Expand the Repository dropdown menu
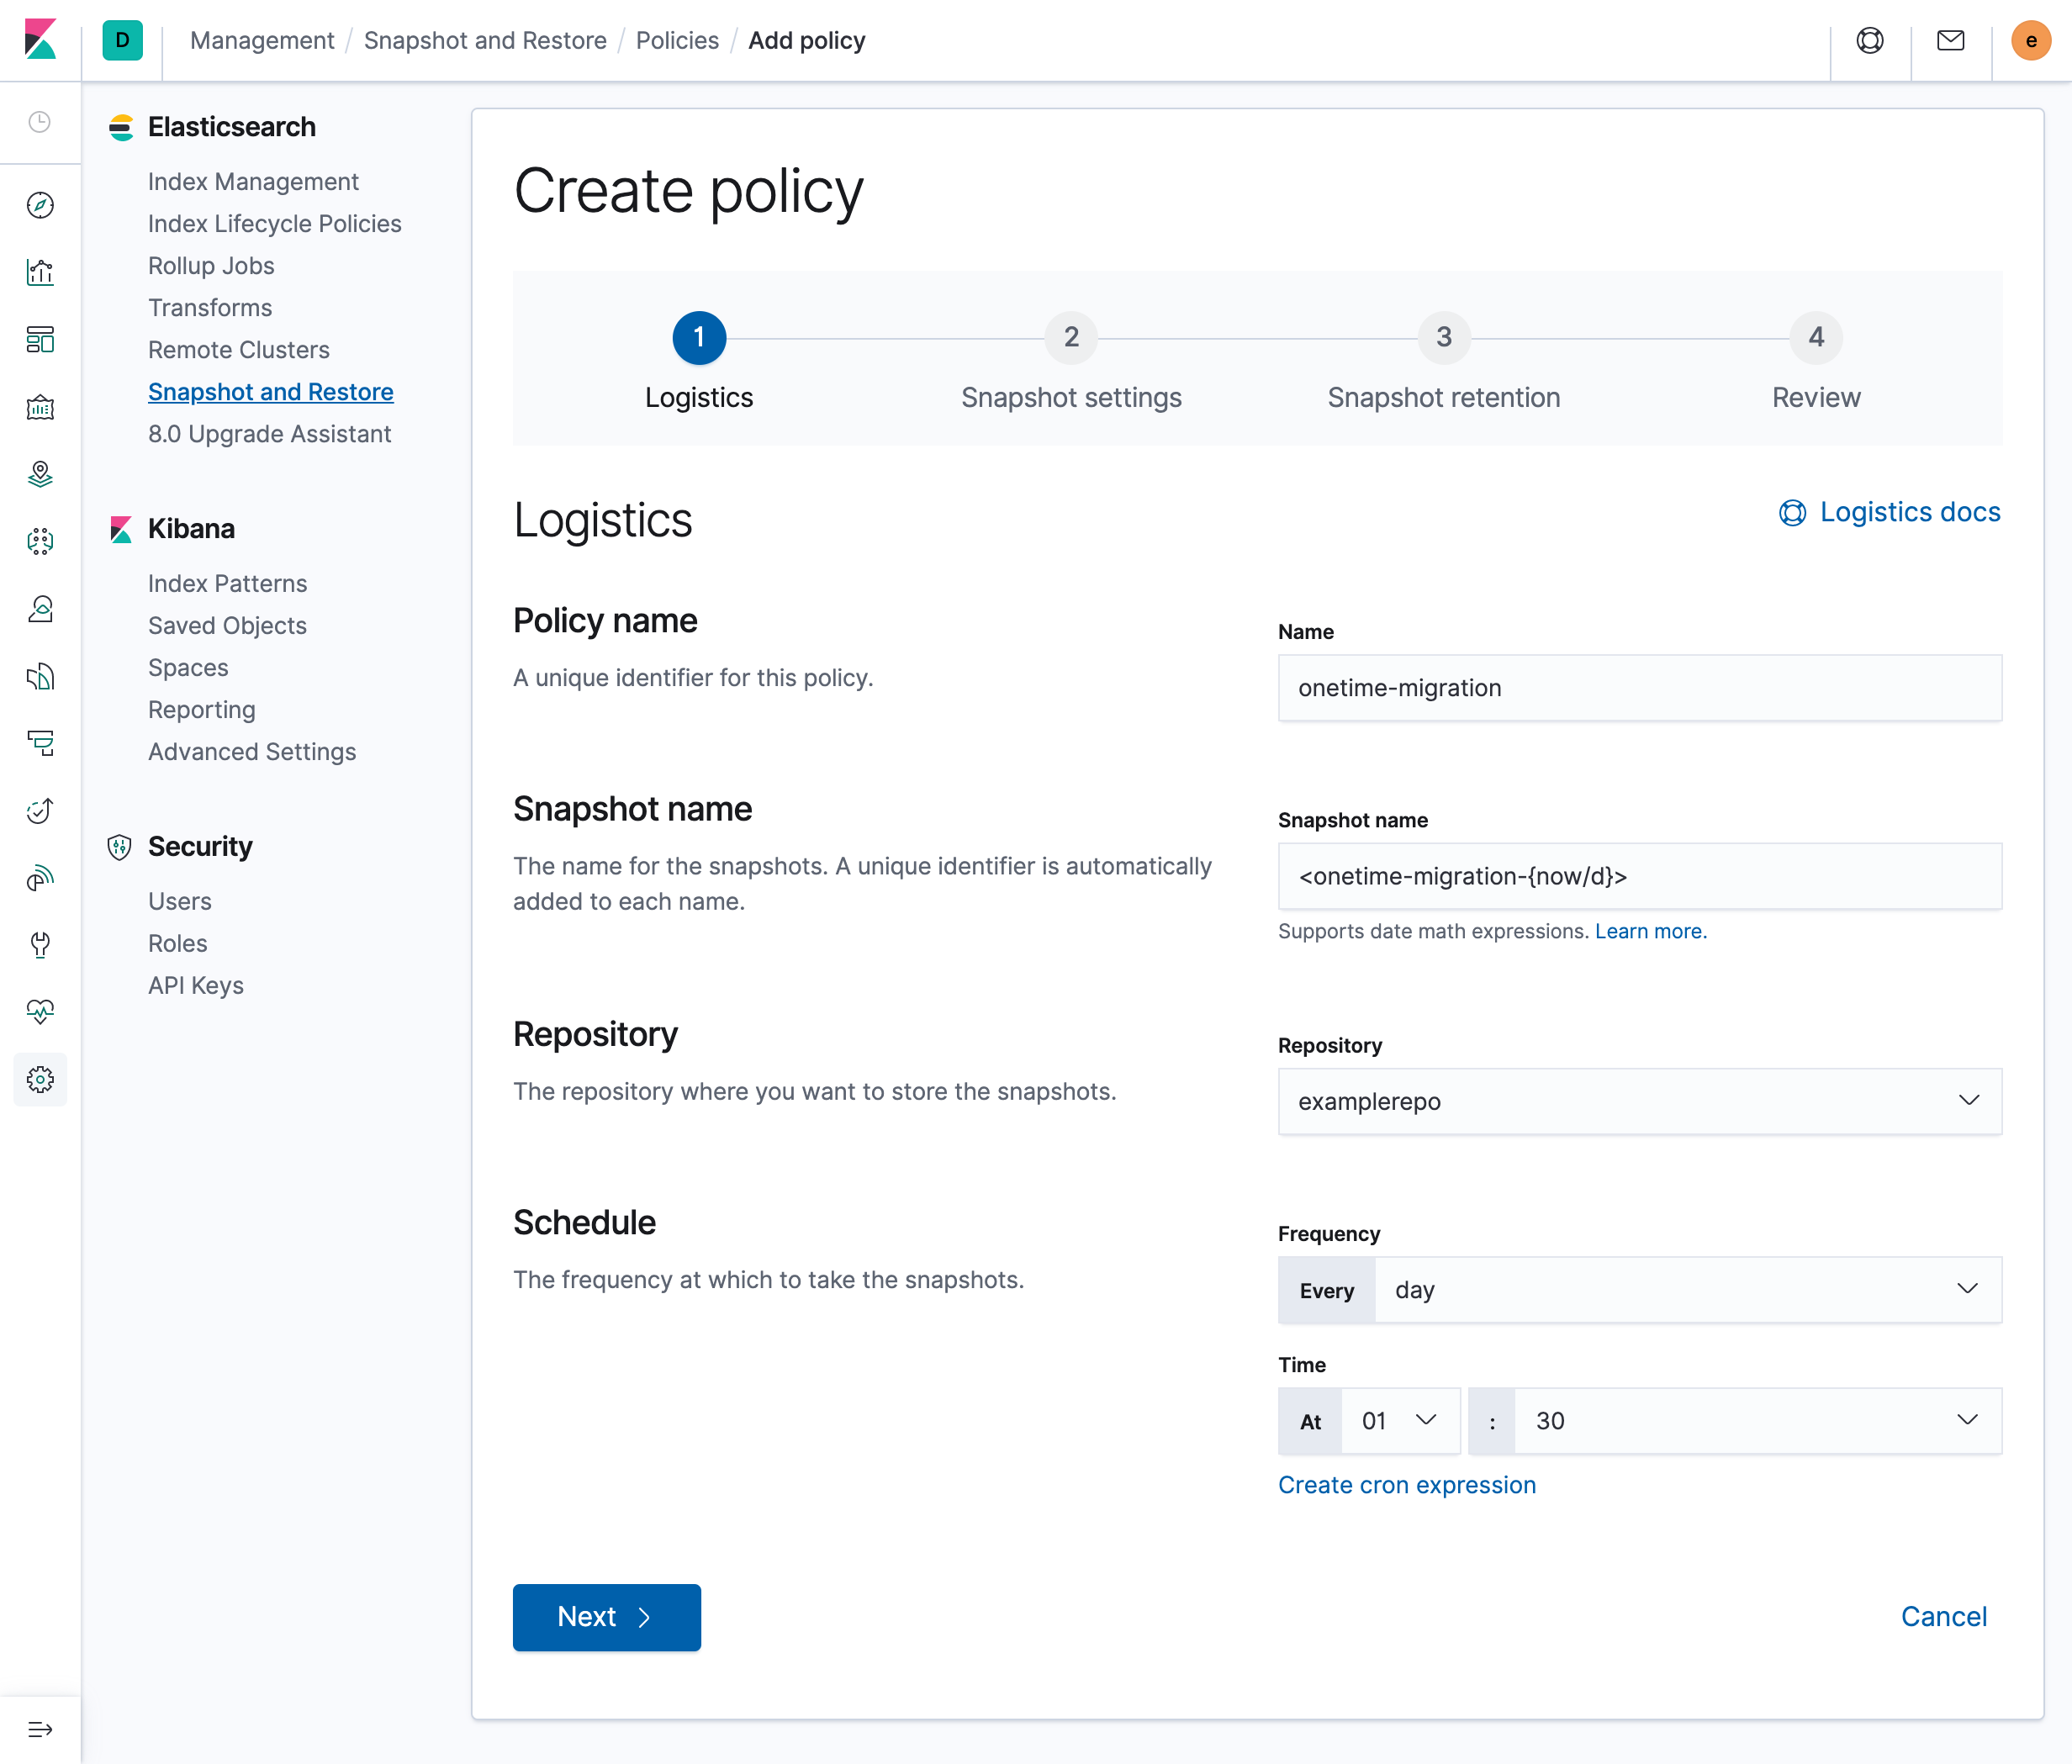Image resolution: width=2072 pixels, height=1764 pixels. click(x=1969, y=1099)
